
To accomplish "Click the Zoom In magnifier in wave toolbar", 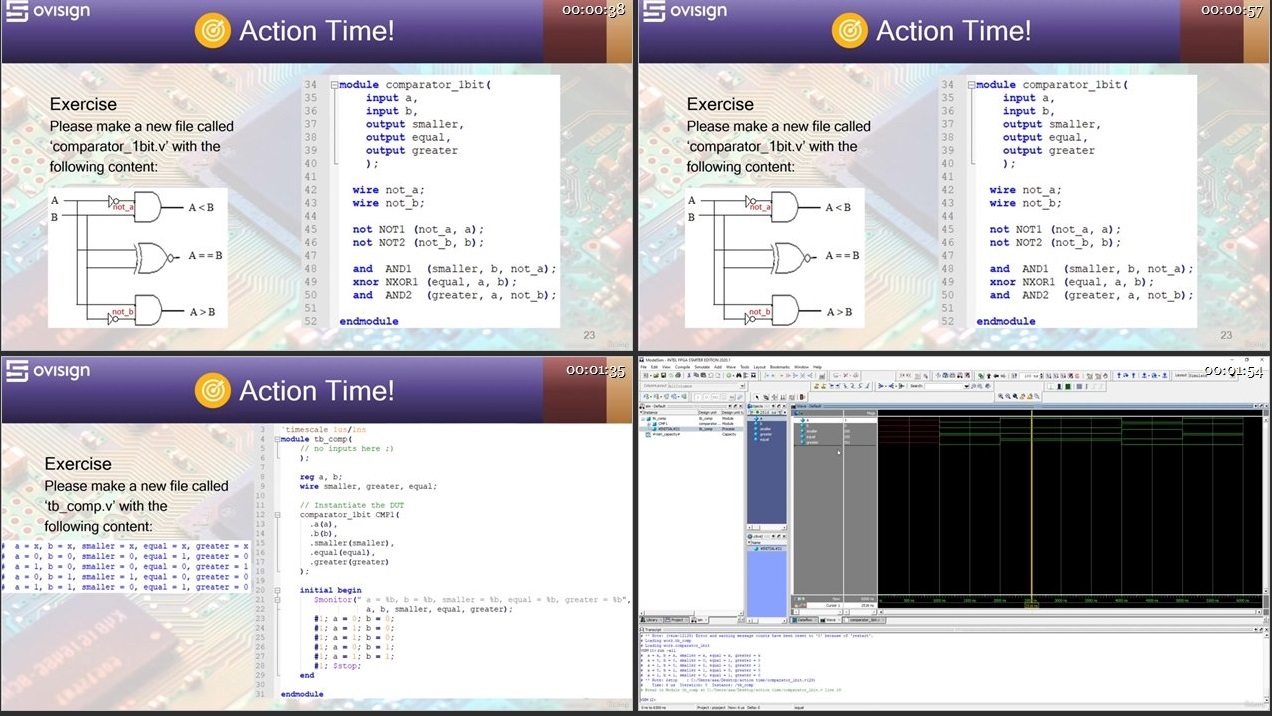I will [1001, 396].
